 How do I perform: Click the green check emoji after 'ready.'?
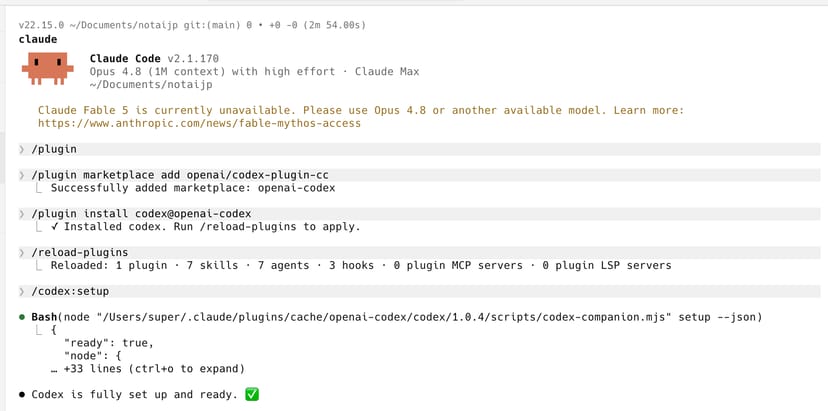pos(251,394)
